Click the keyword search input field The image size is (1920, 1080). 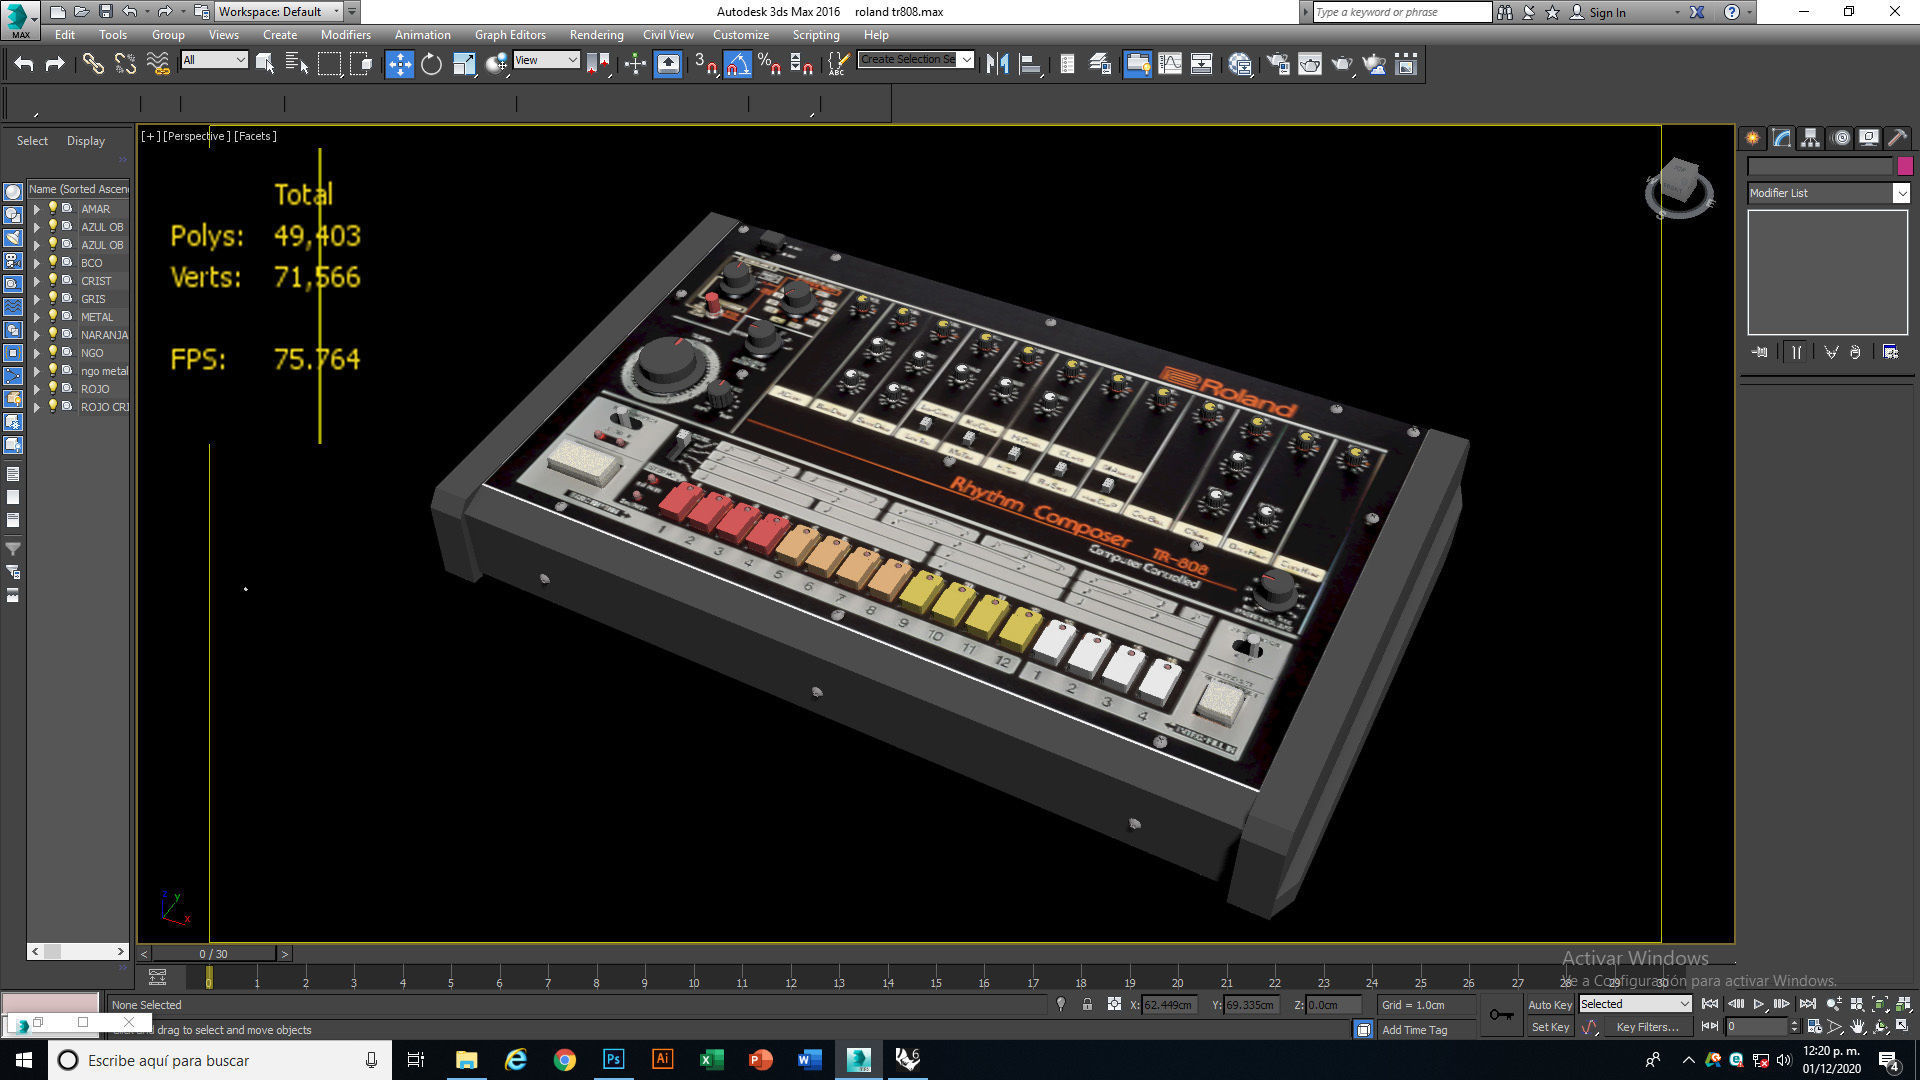click(x=1401, y=12)
